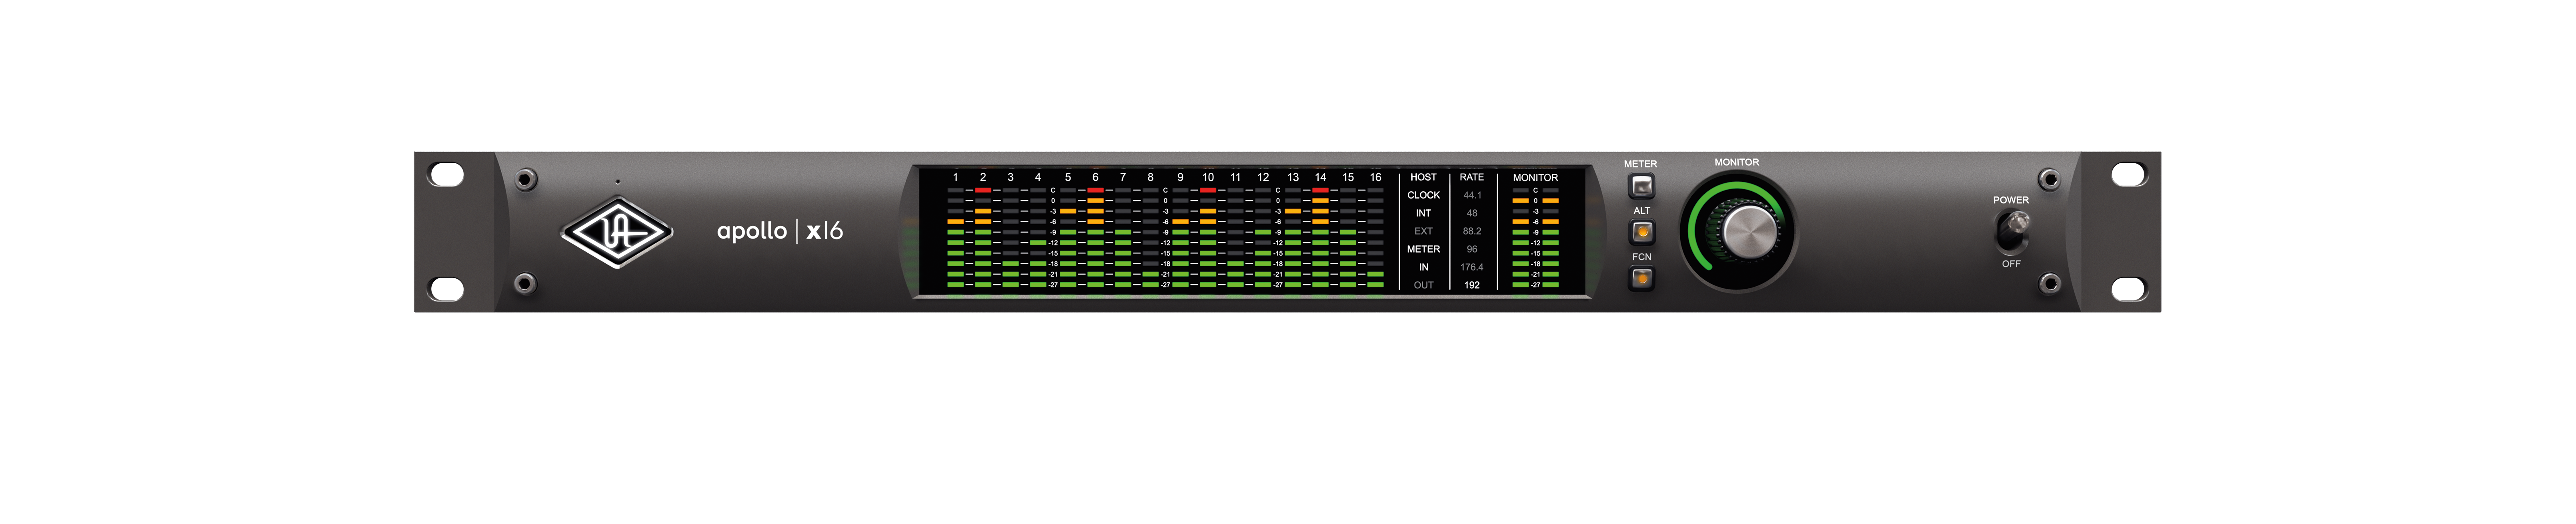The height and width of the screenshot is (524, 2576).
Task: Click the HOST indicator on display
Action: tap(1423, 177)
